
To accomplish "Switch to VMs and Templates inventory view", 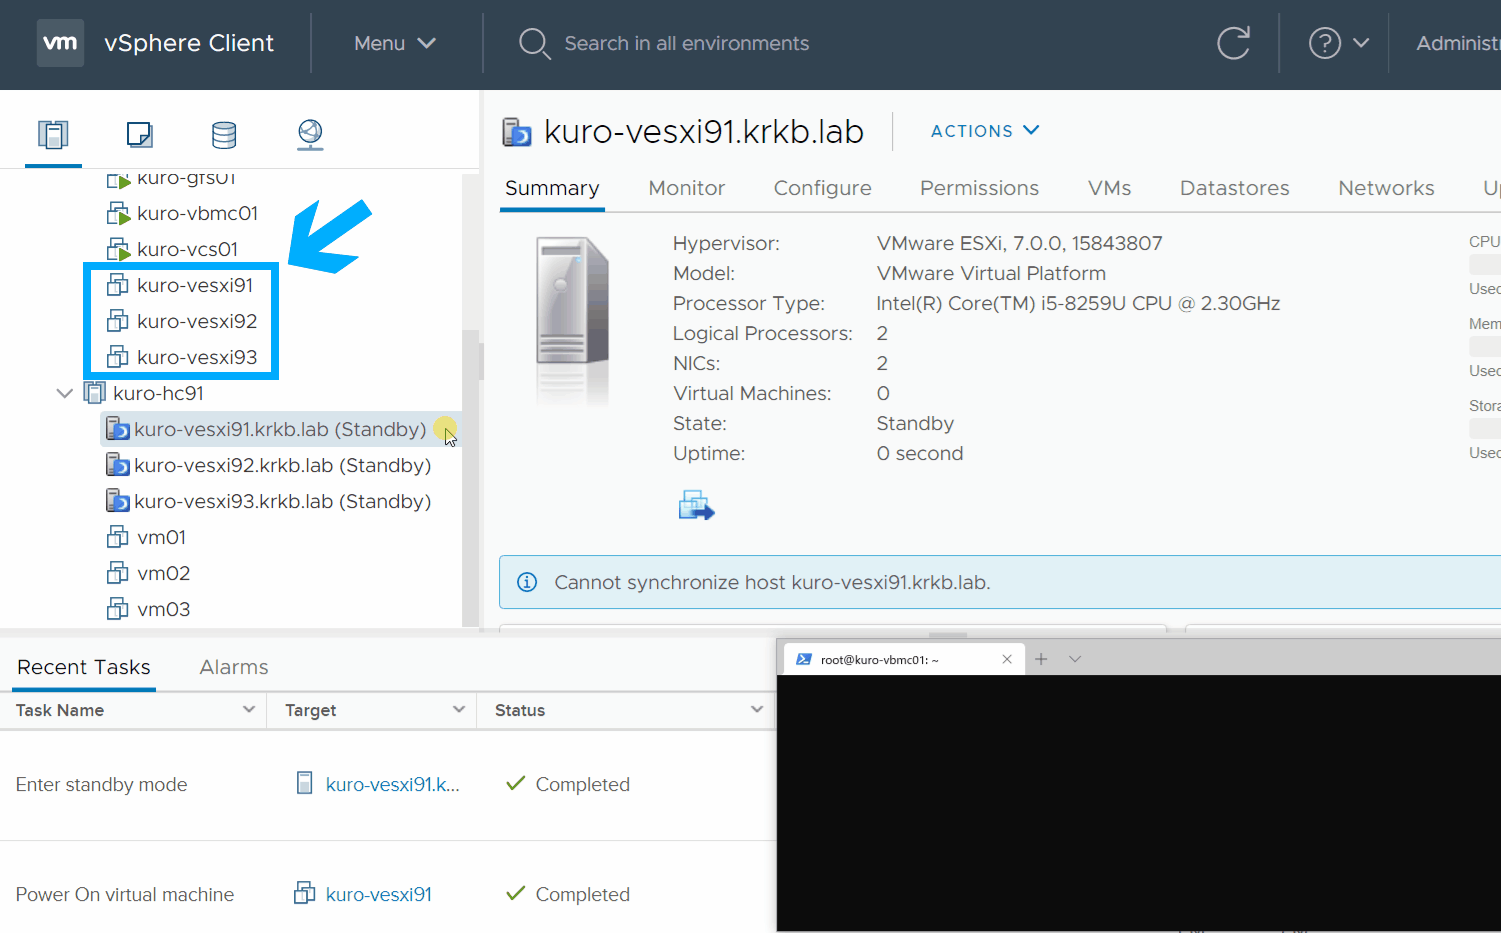I will [x=139, y=134].
